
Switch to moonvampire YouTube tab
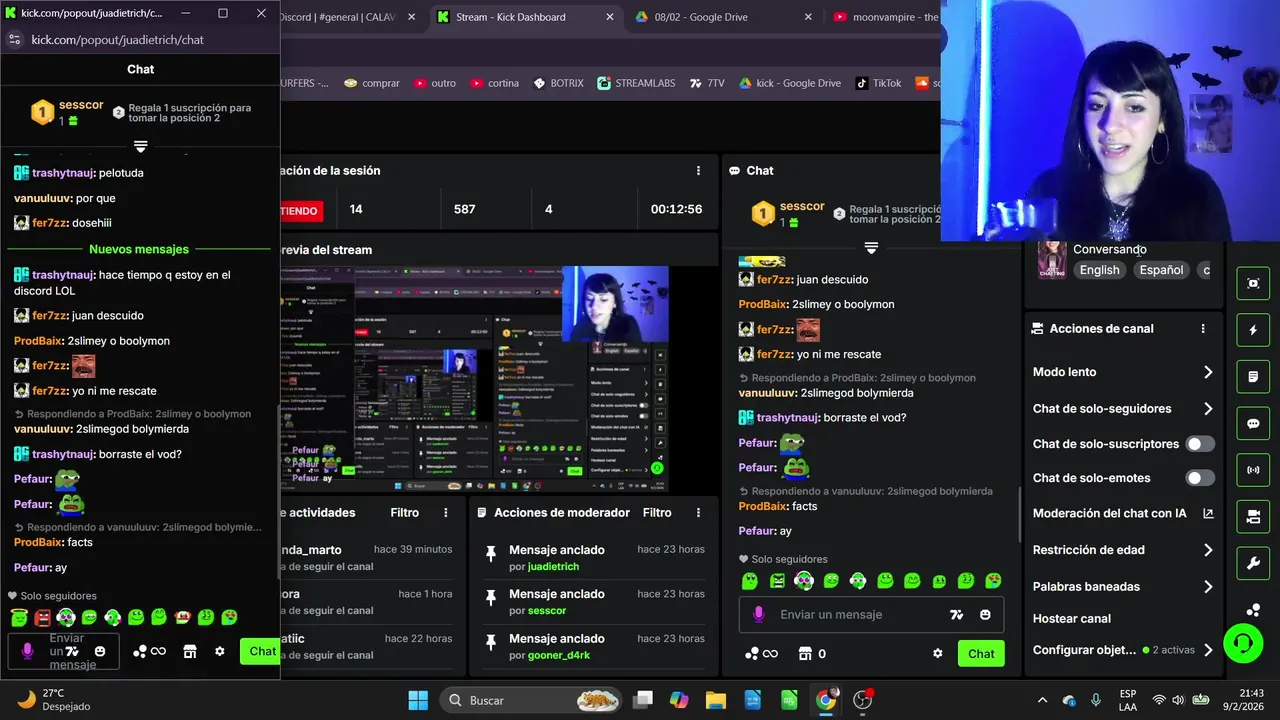(885, 17)
